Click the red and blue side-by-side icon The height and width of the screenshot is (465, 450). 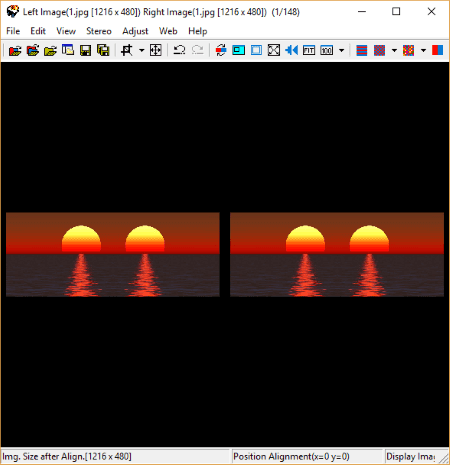point(437,50)
